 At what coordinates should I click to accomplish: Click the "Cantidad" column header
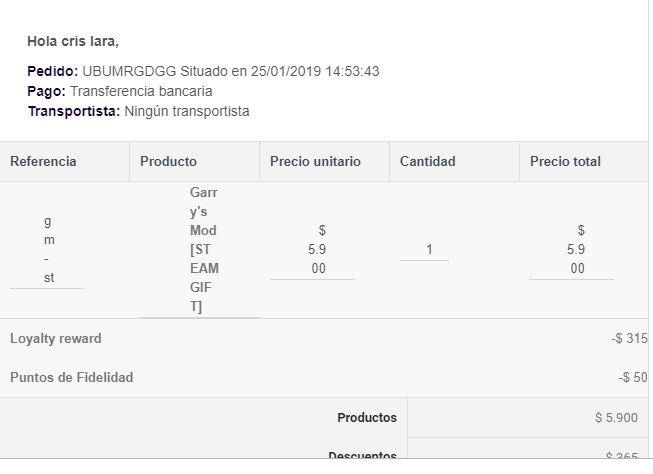(x=427, y=161)
